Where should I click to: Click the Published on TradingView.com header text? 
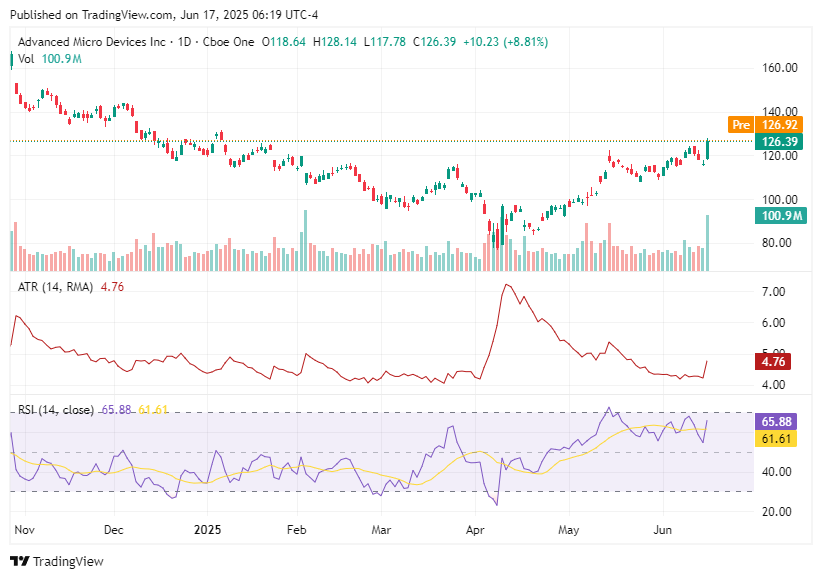pos(164,15)
